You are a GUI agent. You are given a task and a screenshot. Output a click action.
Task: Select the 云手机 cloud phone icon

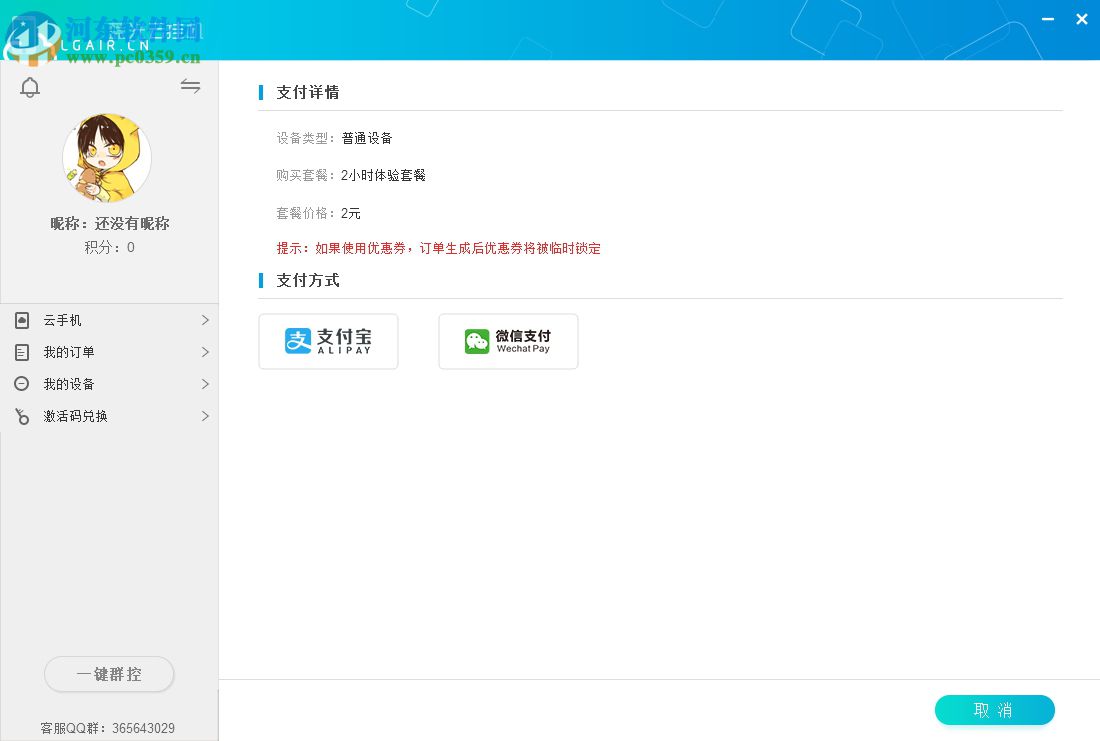(x=22, y=320)
